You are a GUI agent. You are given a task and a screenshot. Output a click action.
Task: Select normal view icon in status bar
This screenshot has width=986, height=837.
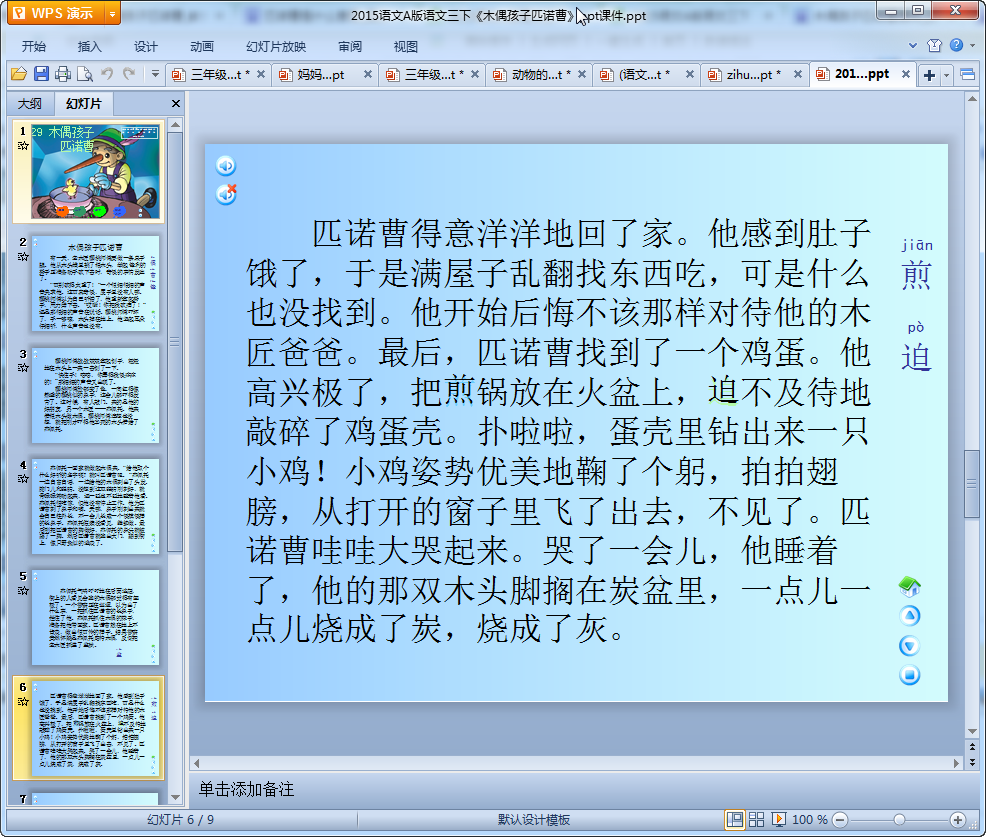(x=734, y=819)
